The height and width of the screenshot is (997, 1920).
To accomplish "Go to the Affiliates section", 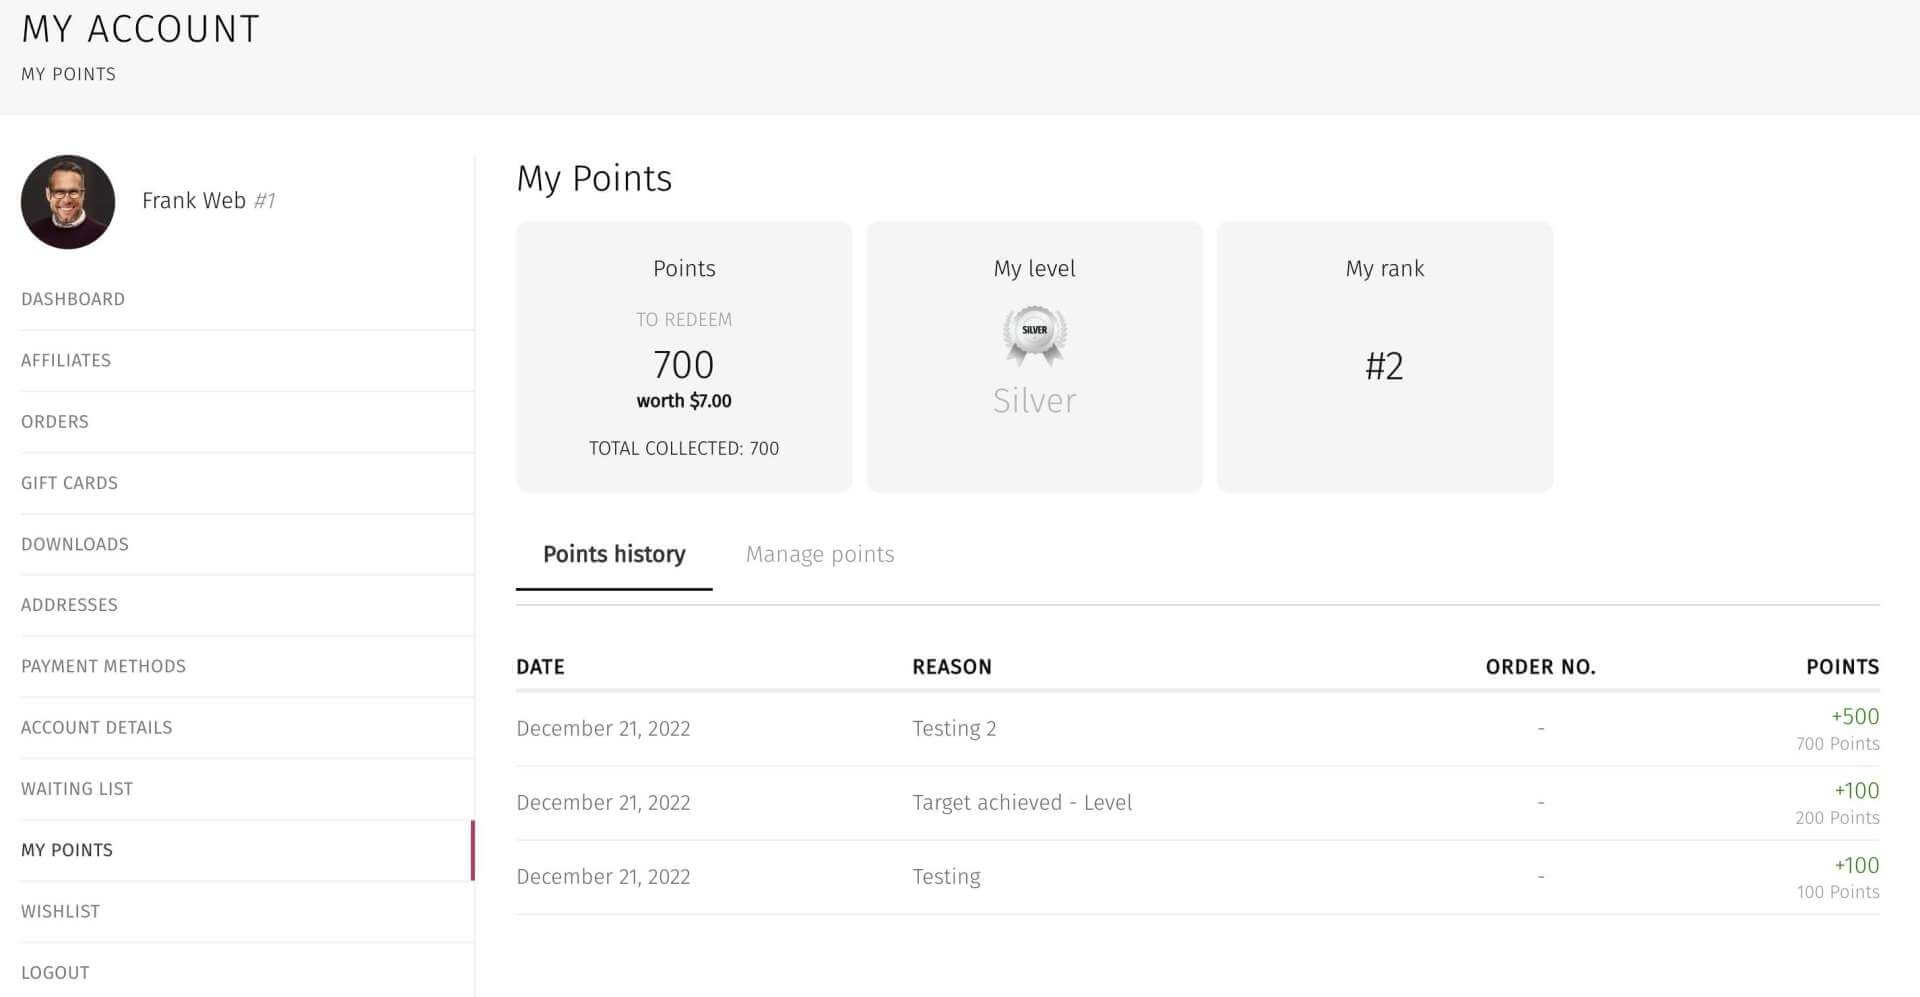I will pos(65,360).
